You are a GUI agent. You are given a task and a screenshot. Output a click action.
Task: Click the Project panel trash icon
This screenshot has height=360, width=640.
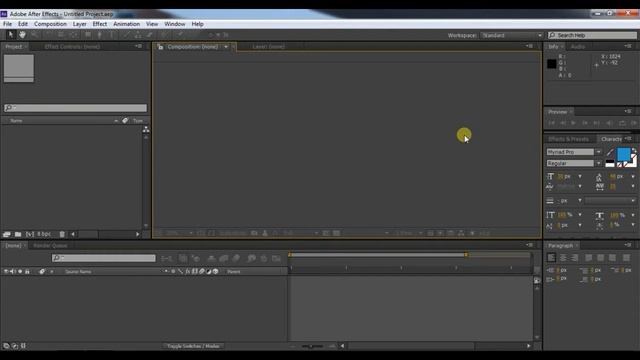62,234
